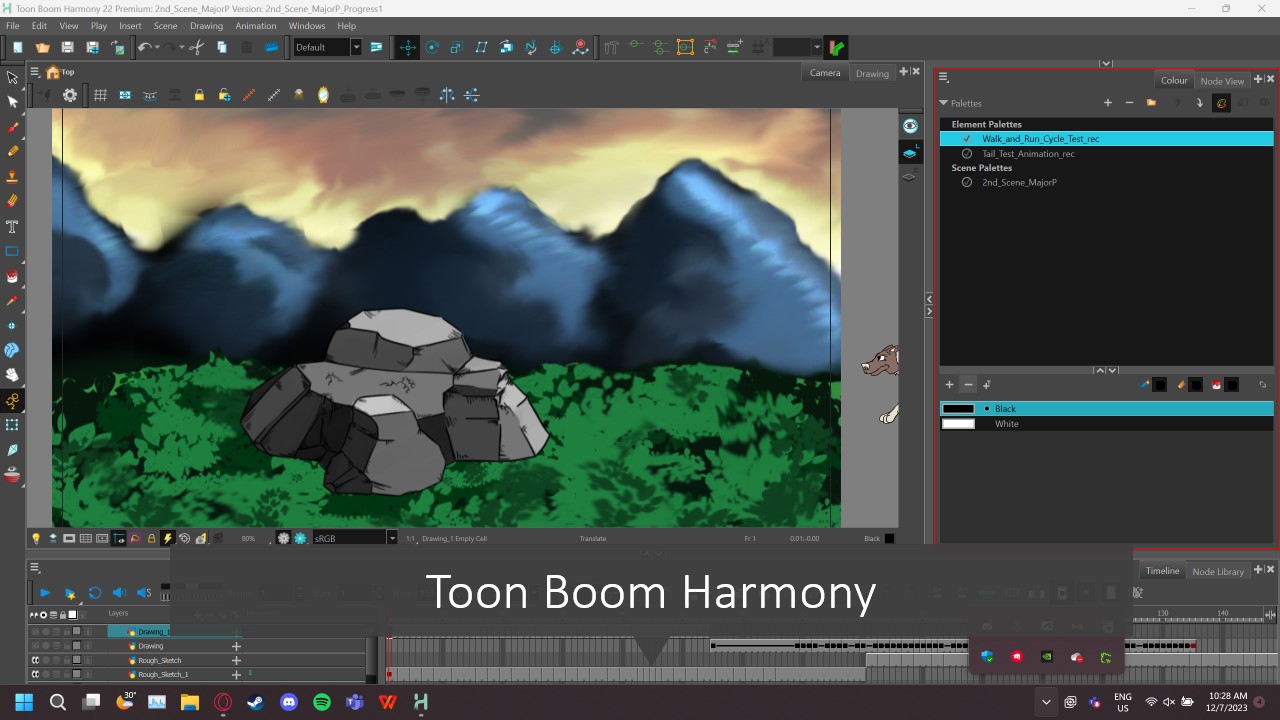Add a new colour swatch with the plus button
The image size is (1280, 720).
point(949,385)
